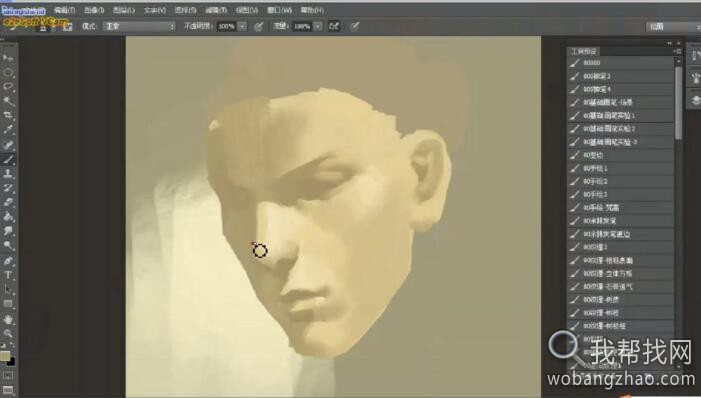Change the screen mode

[8, 390]
